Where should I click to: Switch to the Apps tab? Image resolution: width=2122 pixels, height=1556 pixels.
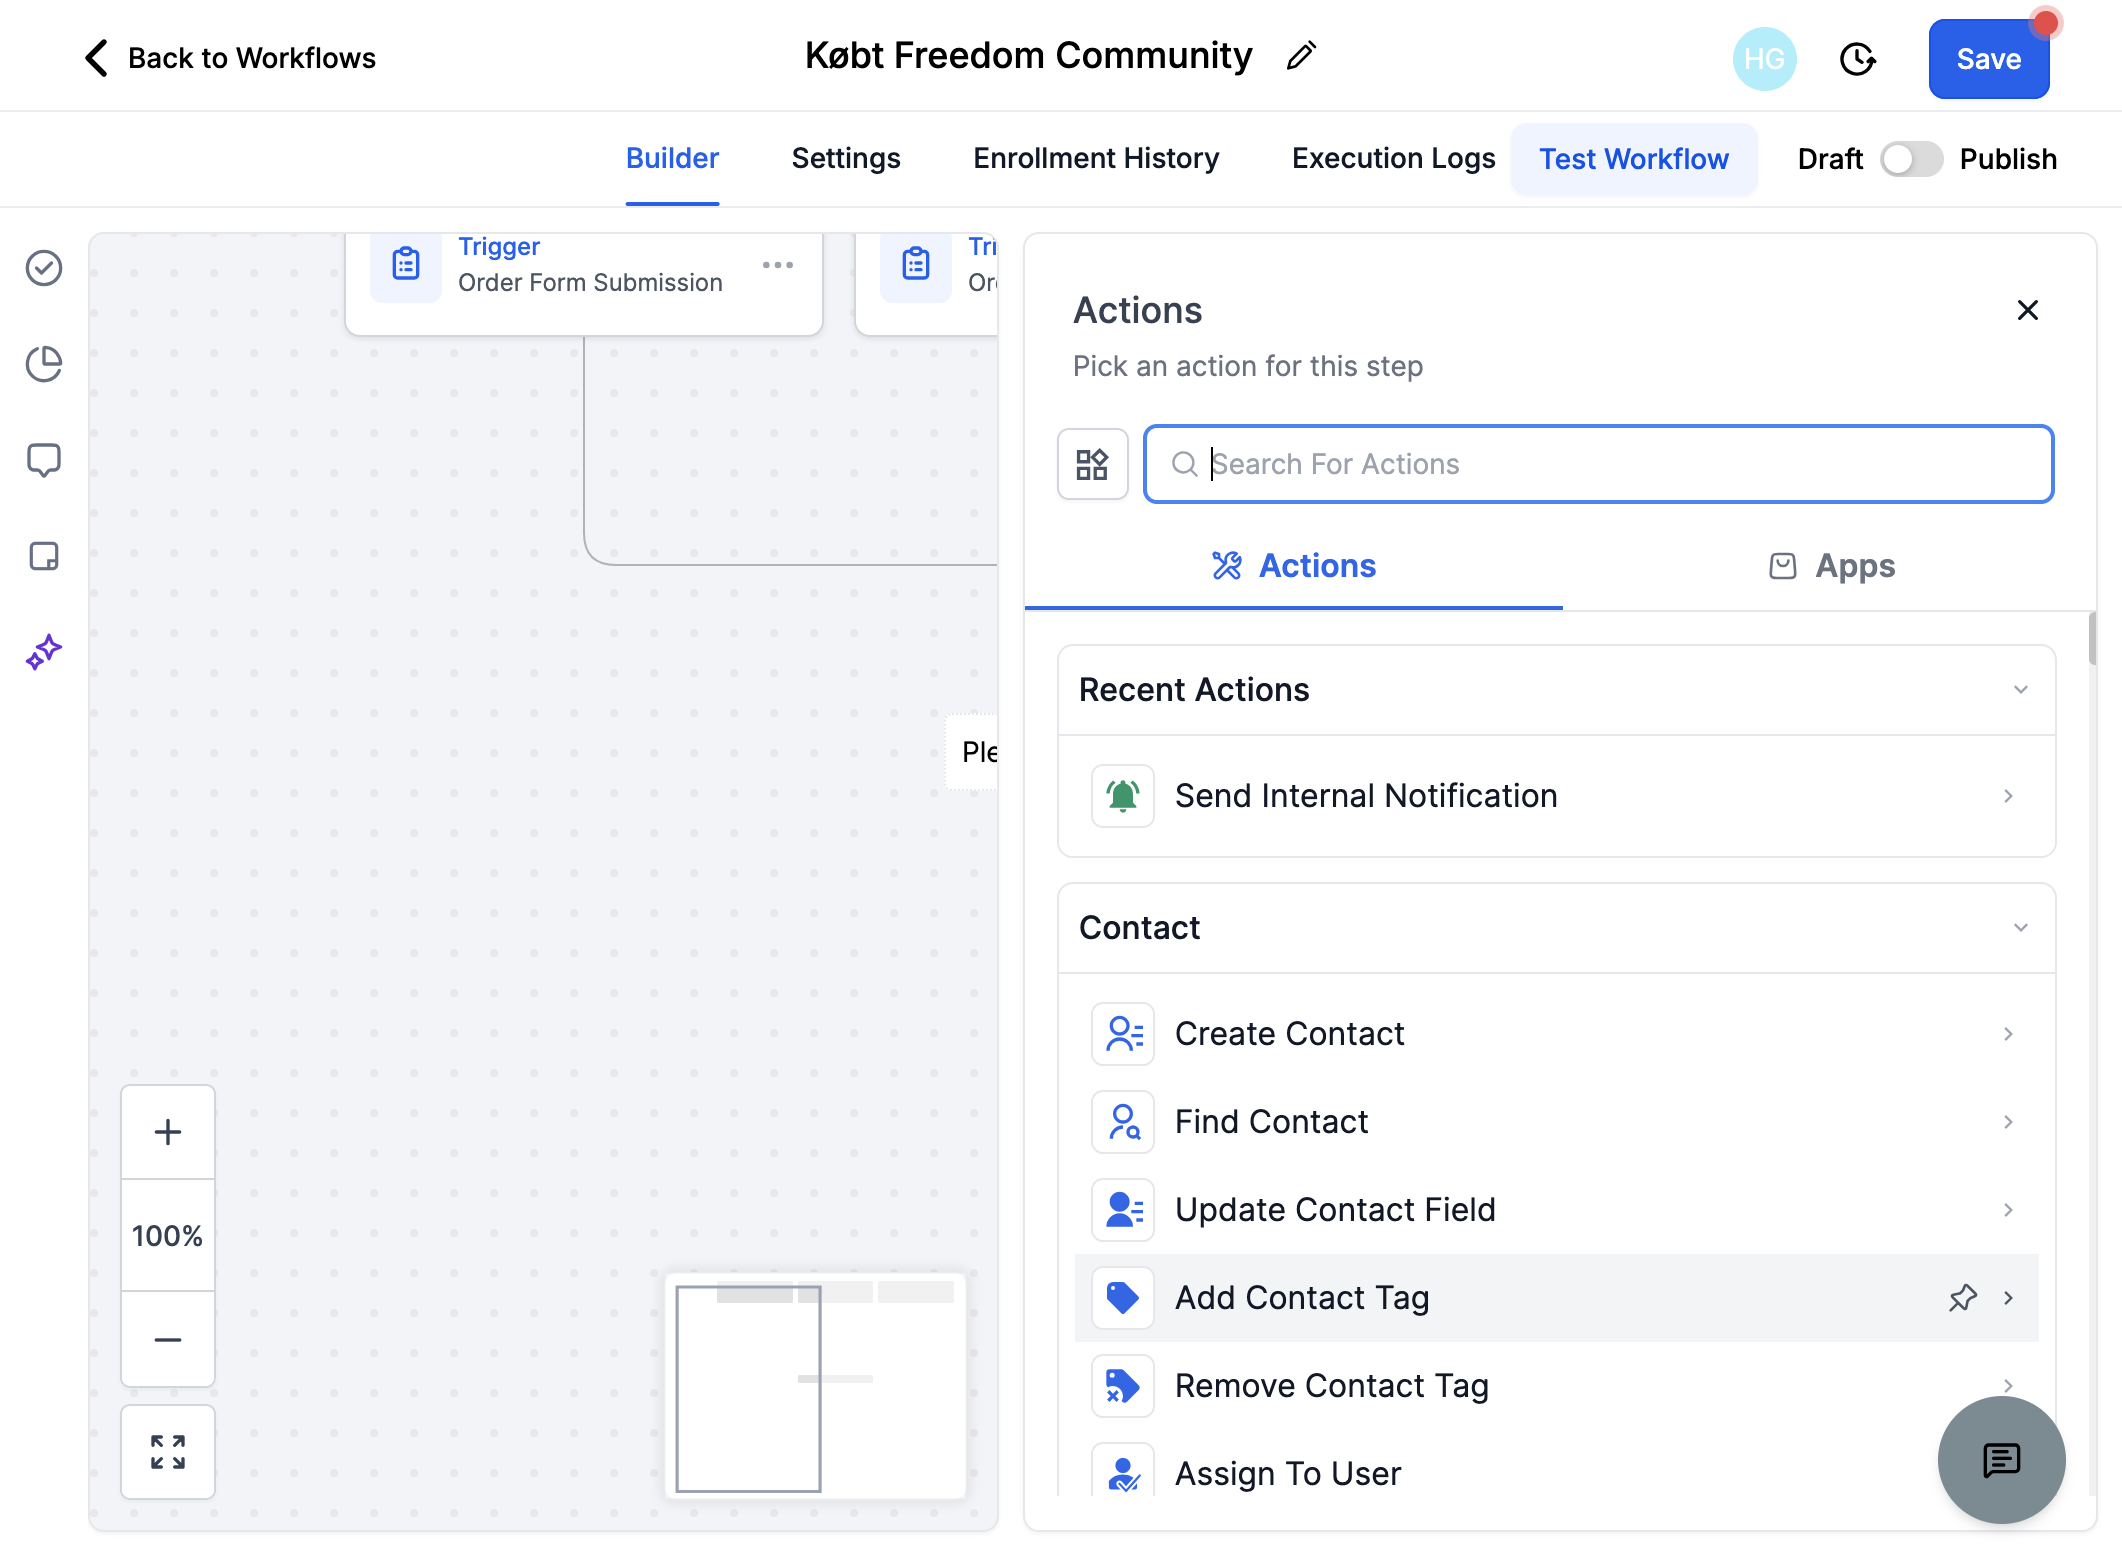point(1830,566)
